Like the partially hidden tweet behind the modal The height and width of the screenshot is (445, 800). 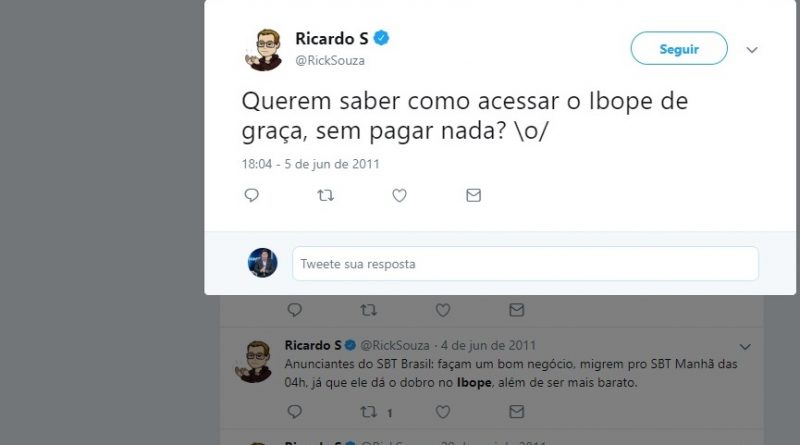[442, 310]
